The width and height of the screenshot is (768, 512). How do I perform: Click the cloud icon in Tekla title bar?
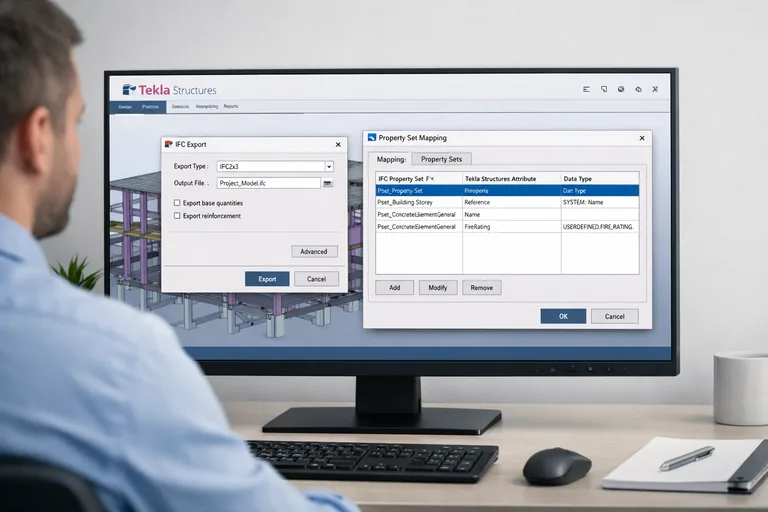pyautogui.click(x=638, y=89)
